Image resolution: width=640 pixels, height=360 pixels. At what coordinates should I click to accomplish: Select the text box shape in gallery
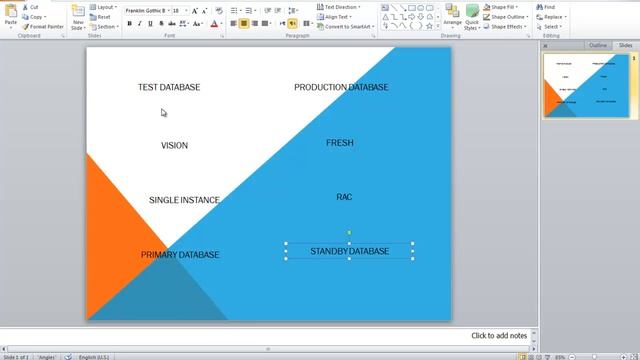(x=385, y=8)
